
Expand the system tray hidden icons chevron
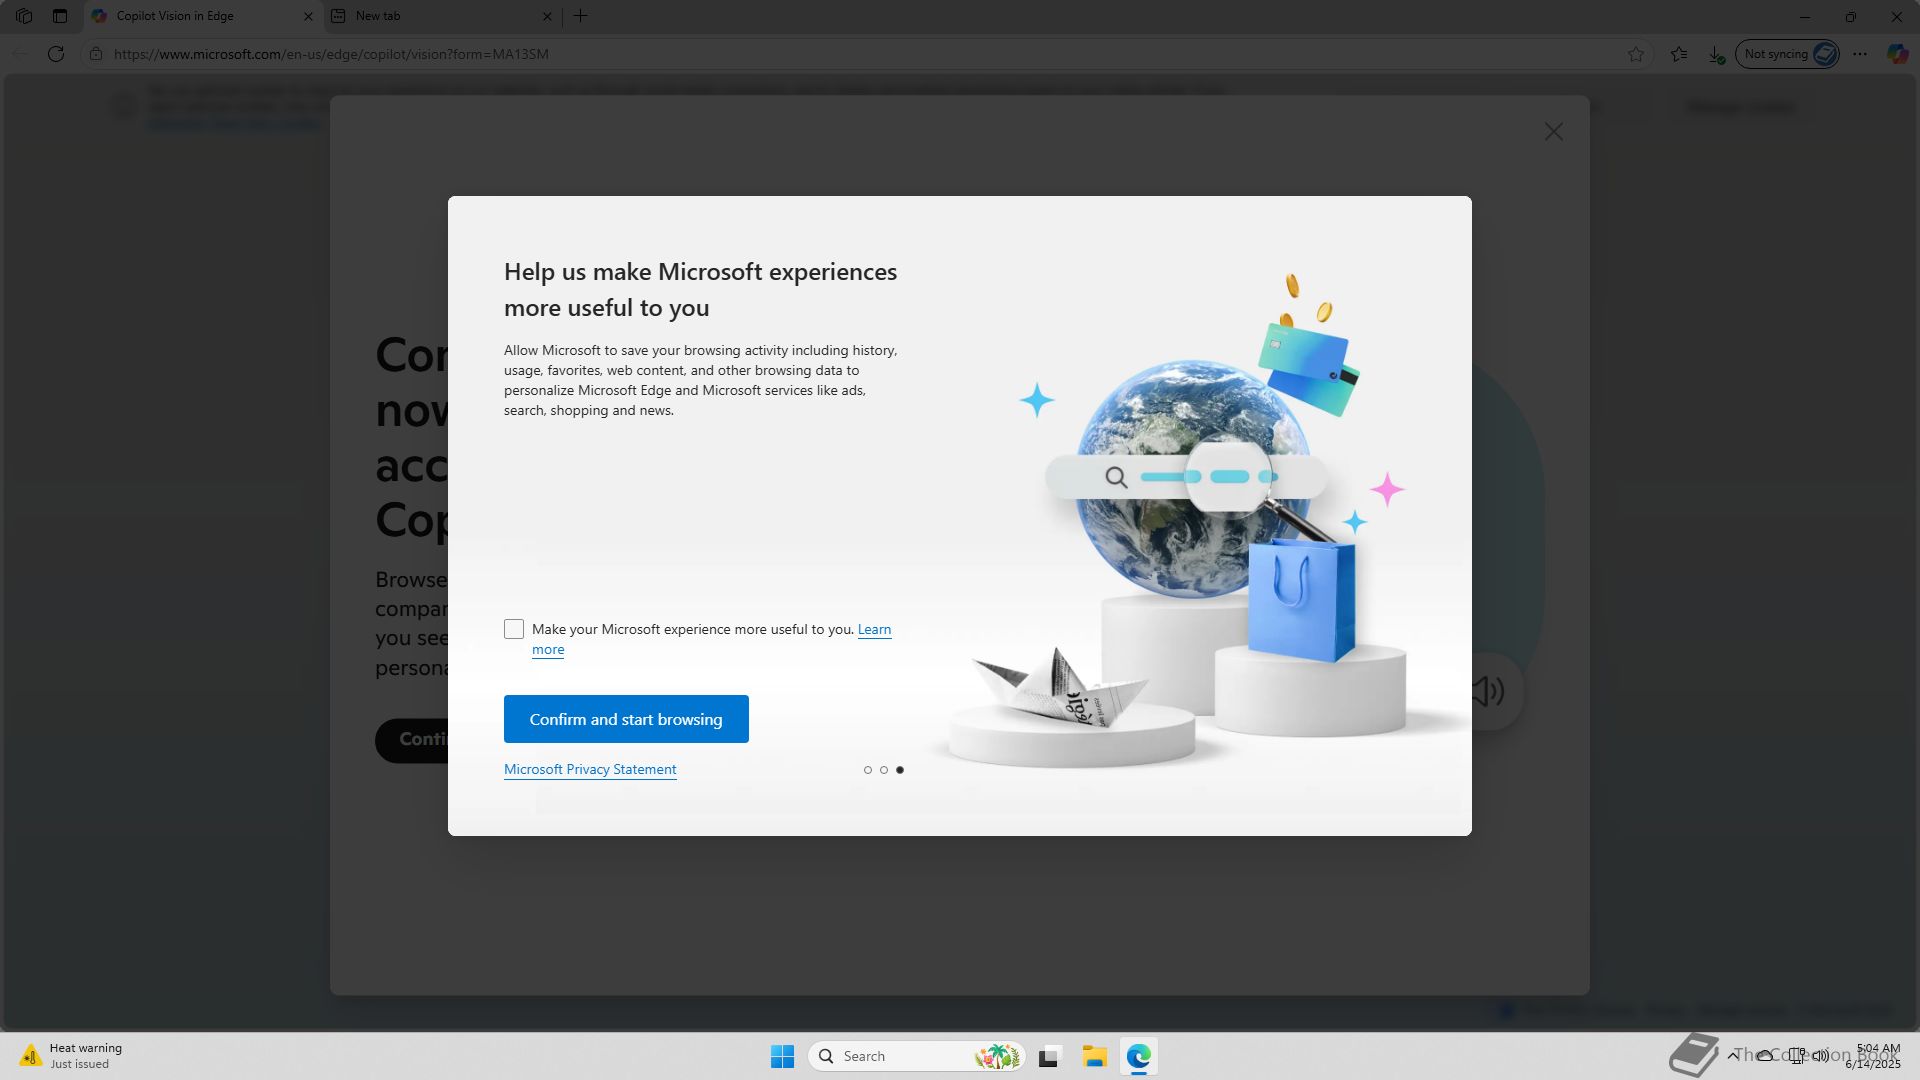[x=1733, y=1056]
